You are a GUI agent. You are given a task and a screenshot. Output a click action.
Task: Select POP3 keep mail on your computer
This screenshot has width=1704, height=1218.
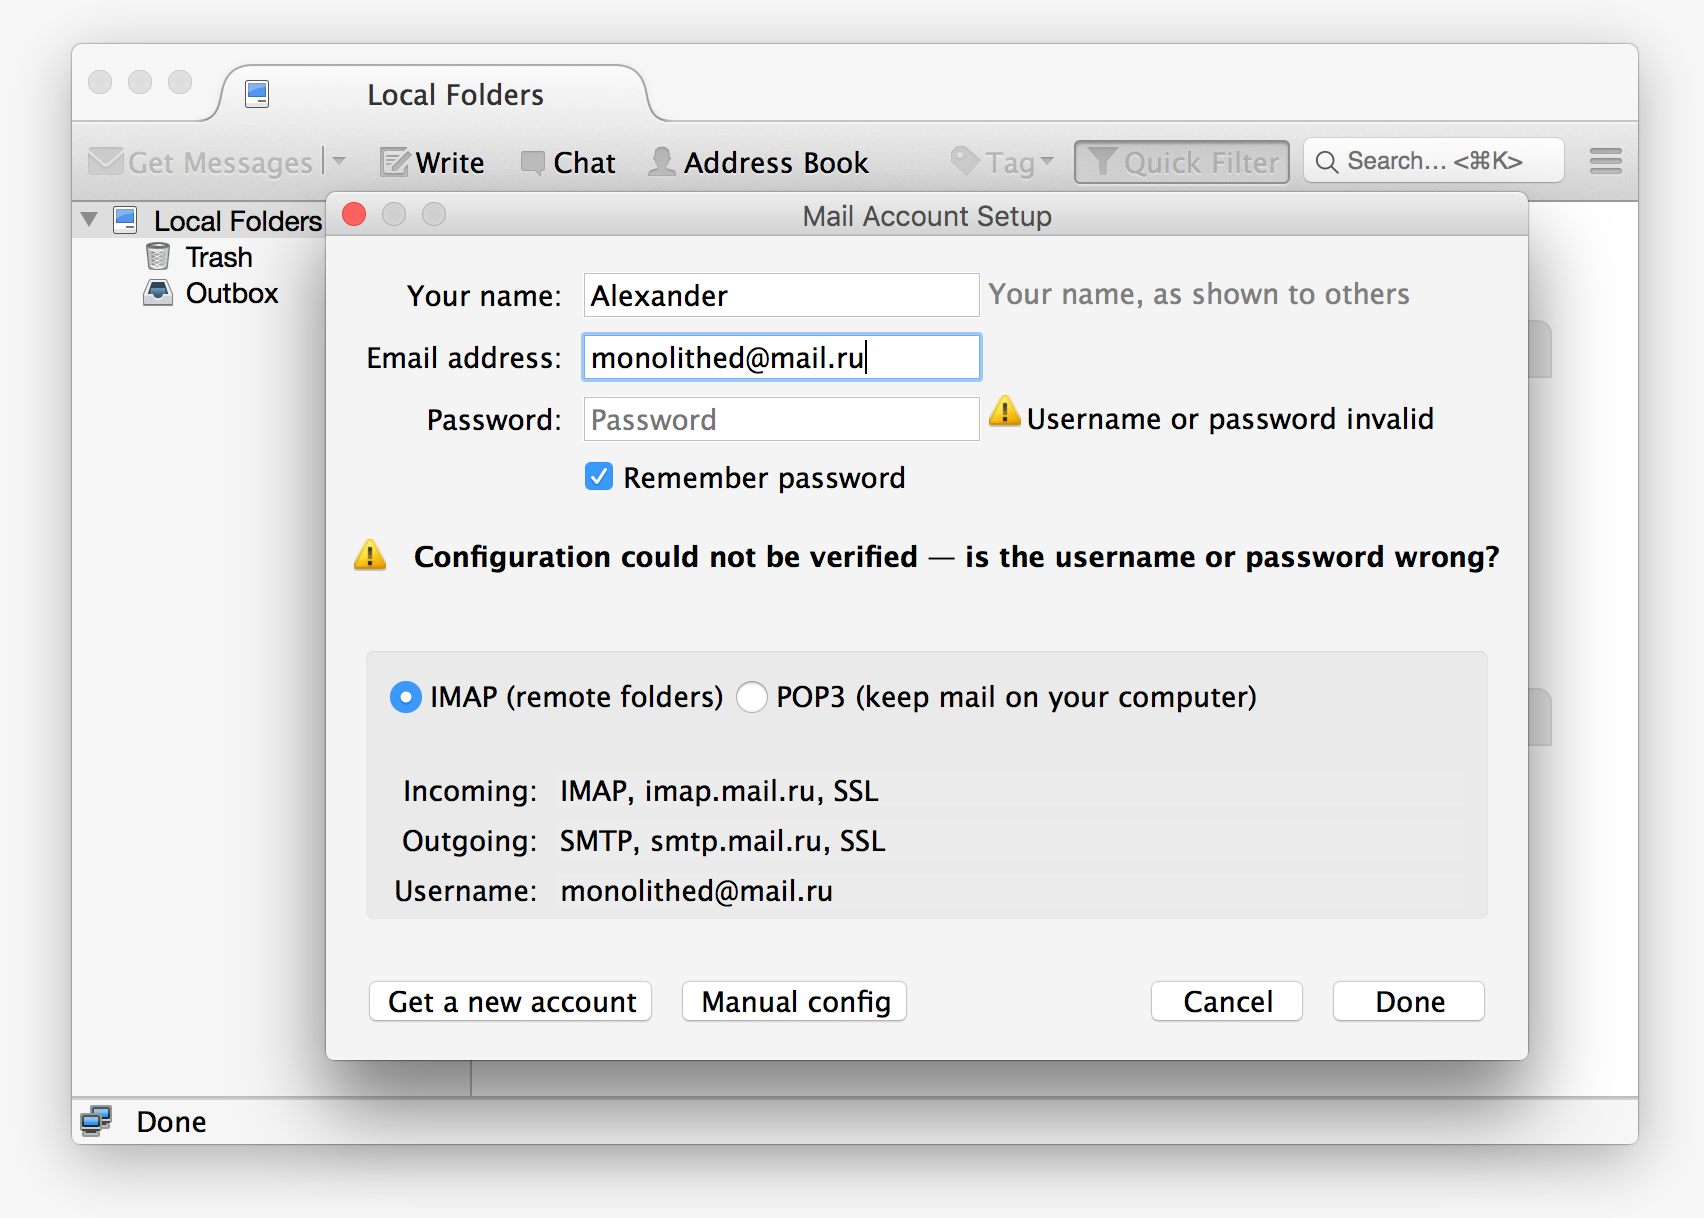[752, 697]
